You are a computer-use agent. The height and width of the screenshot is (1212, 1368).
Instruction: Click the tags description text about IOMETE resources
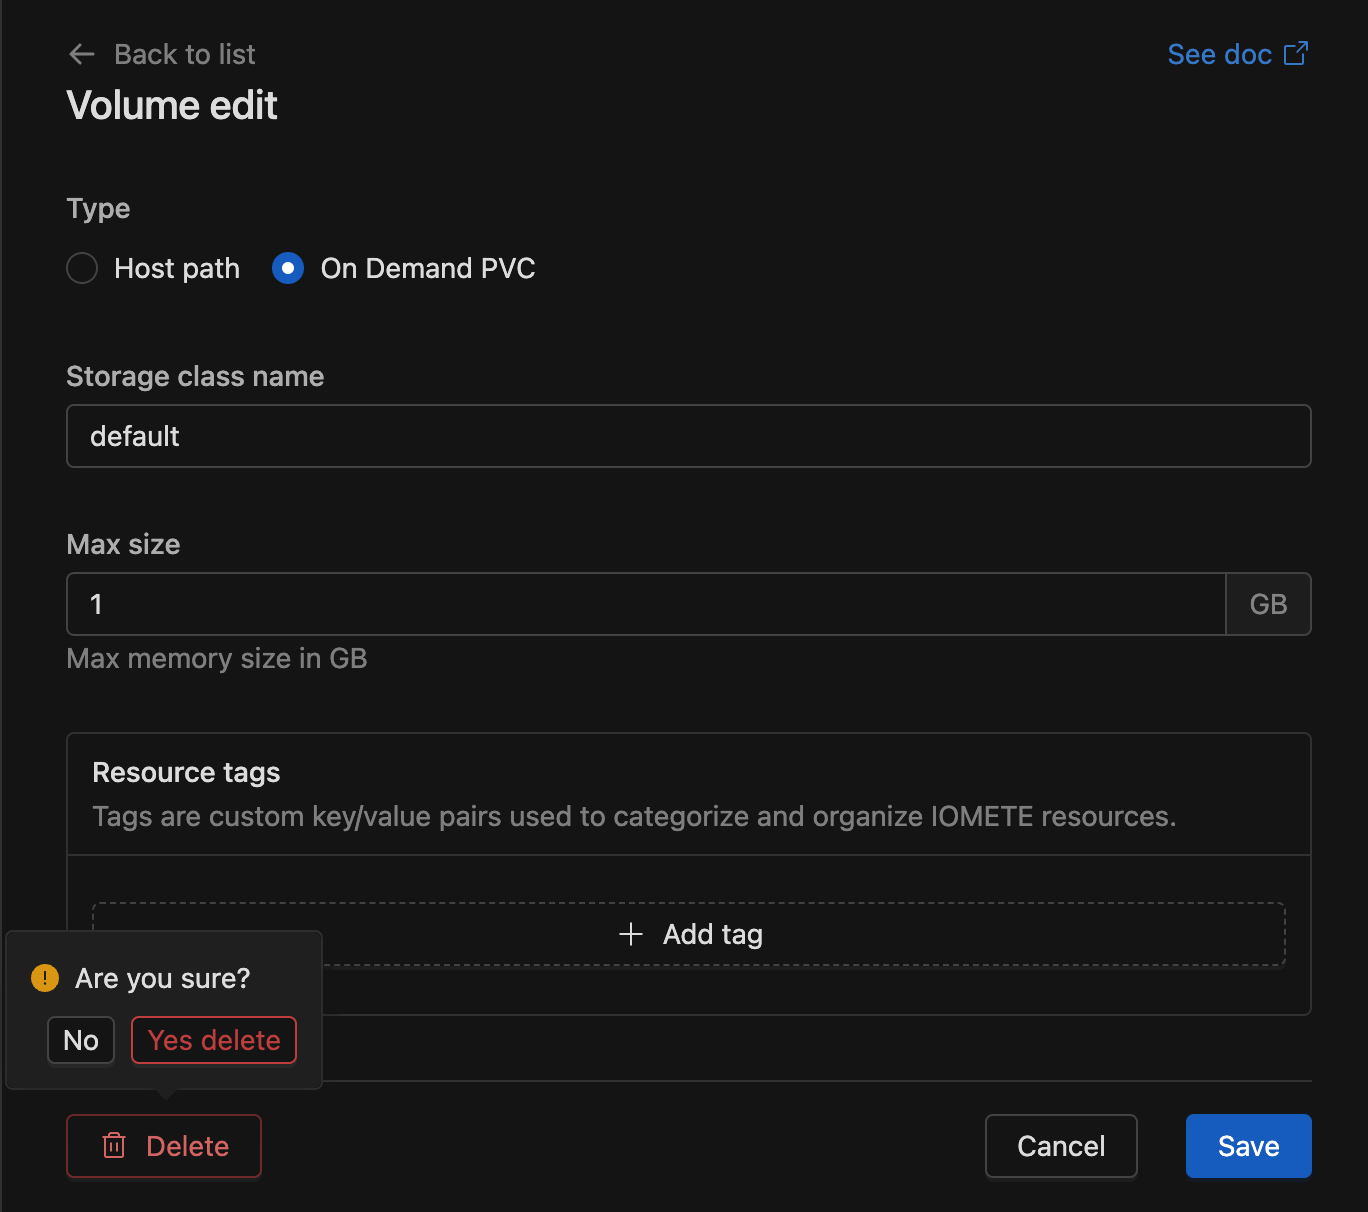coord(634,816)
